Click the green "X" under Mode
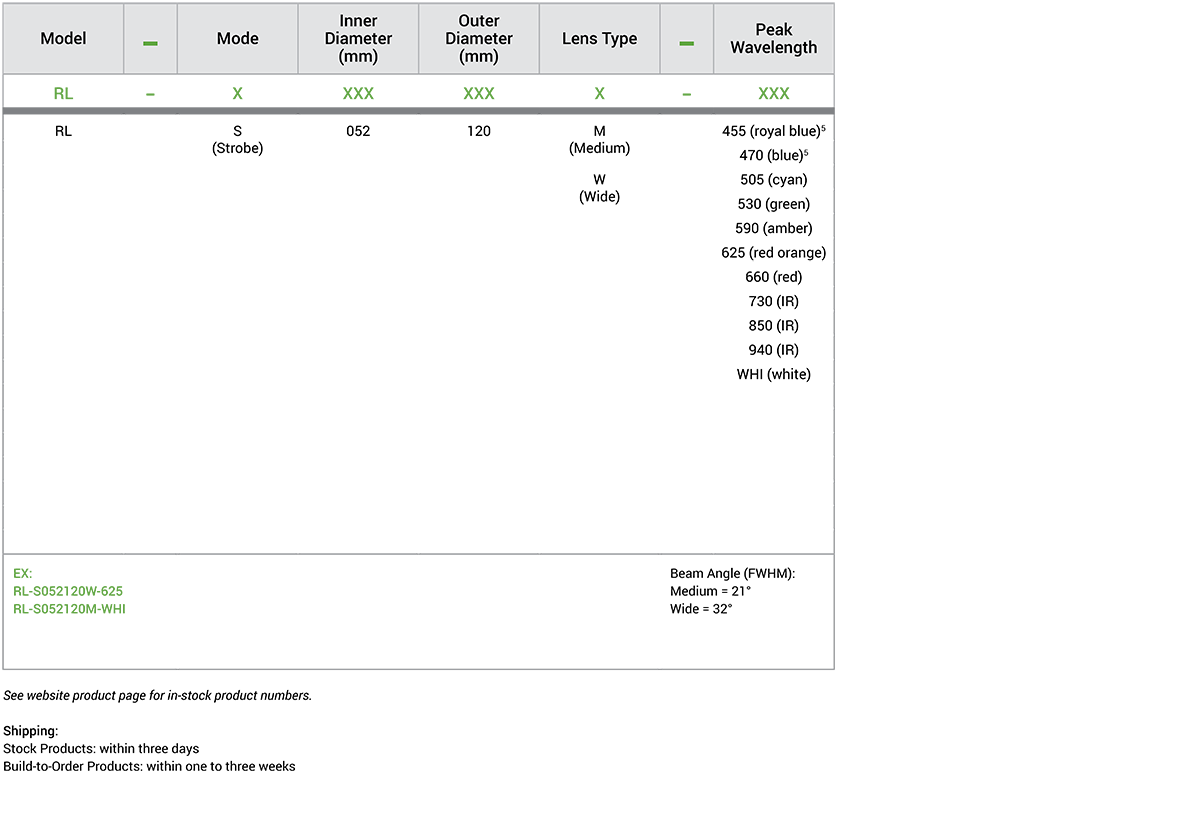 238,93
